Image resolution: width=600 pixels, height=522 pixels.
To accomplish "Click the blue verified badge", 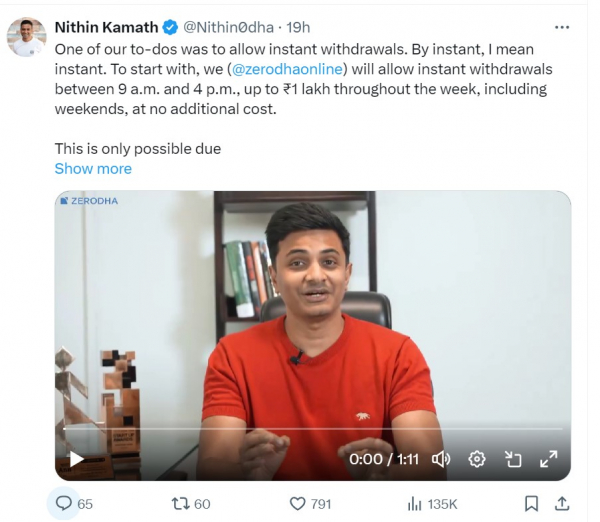I will (x=168, y=27).
